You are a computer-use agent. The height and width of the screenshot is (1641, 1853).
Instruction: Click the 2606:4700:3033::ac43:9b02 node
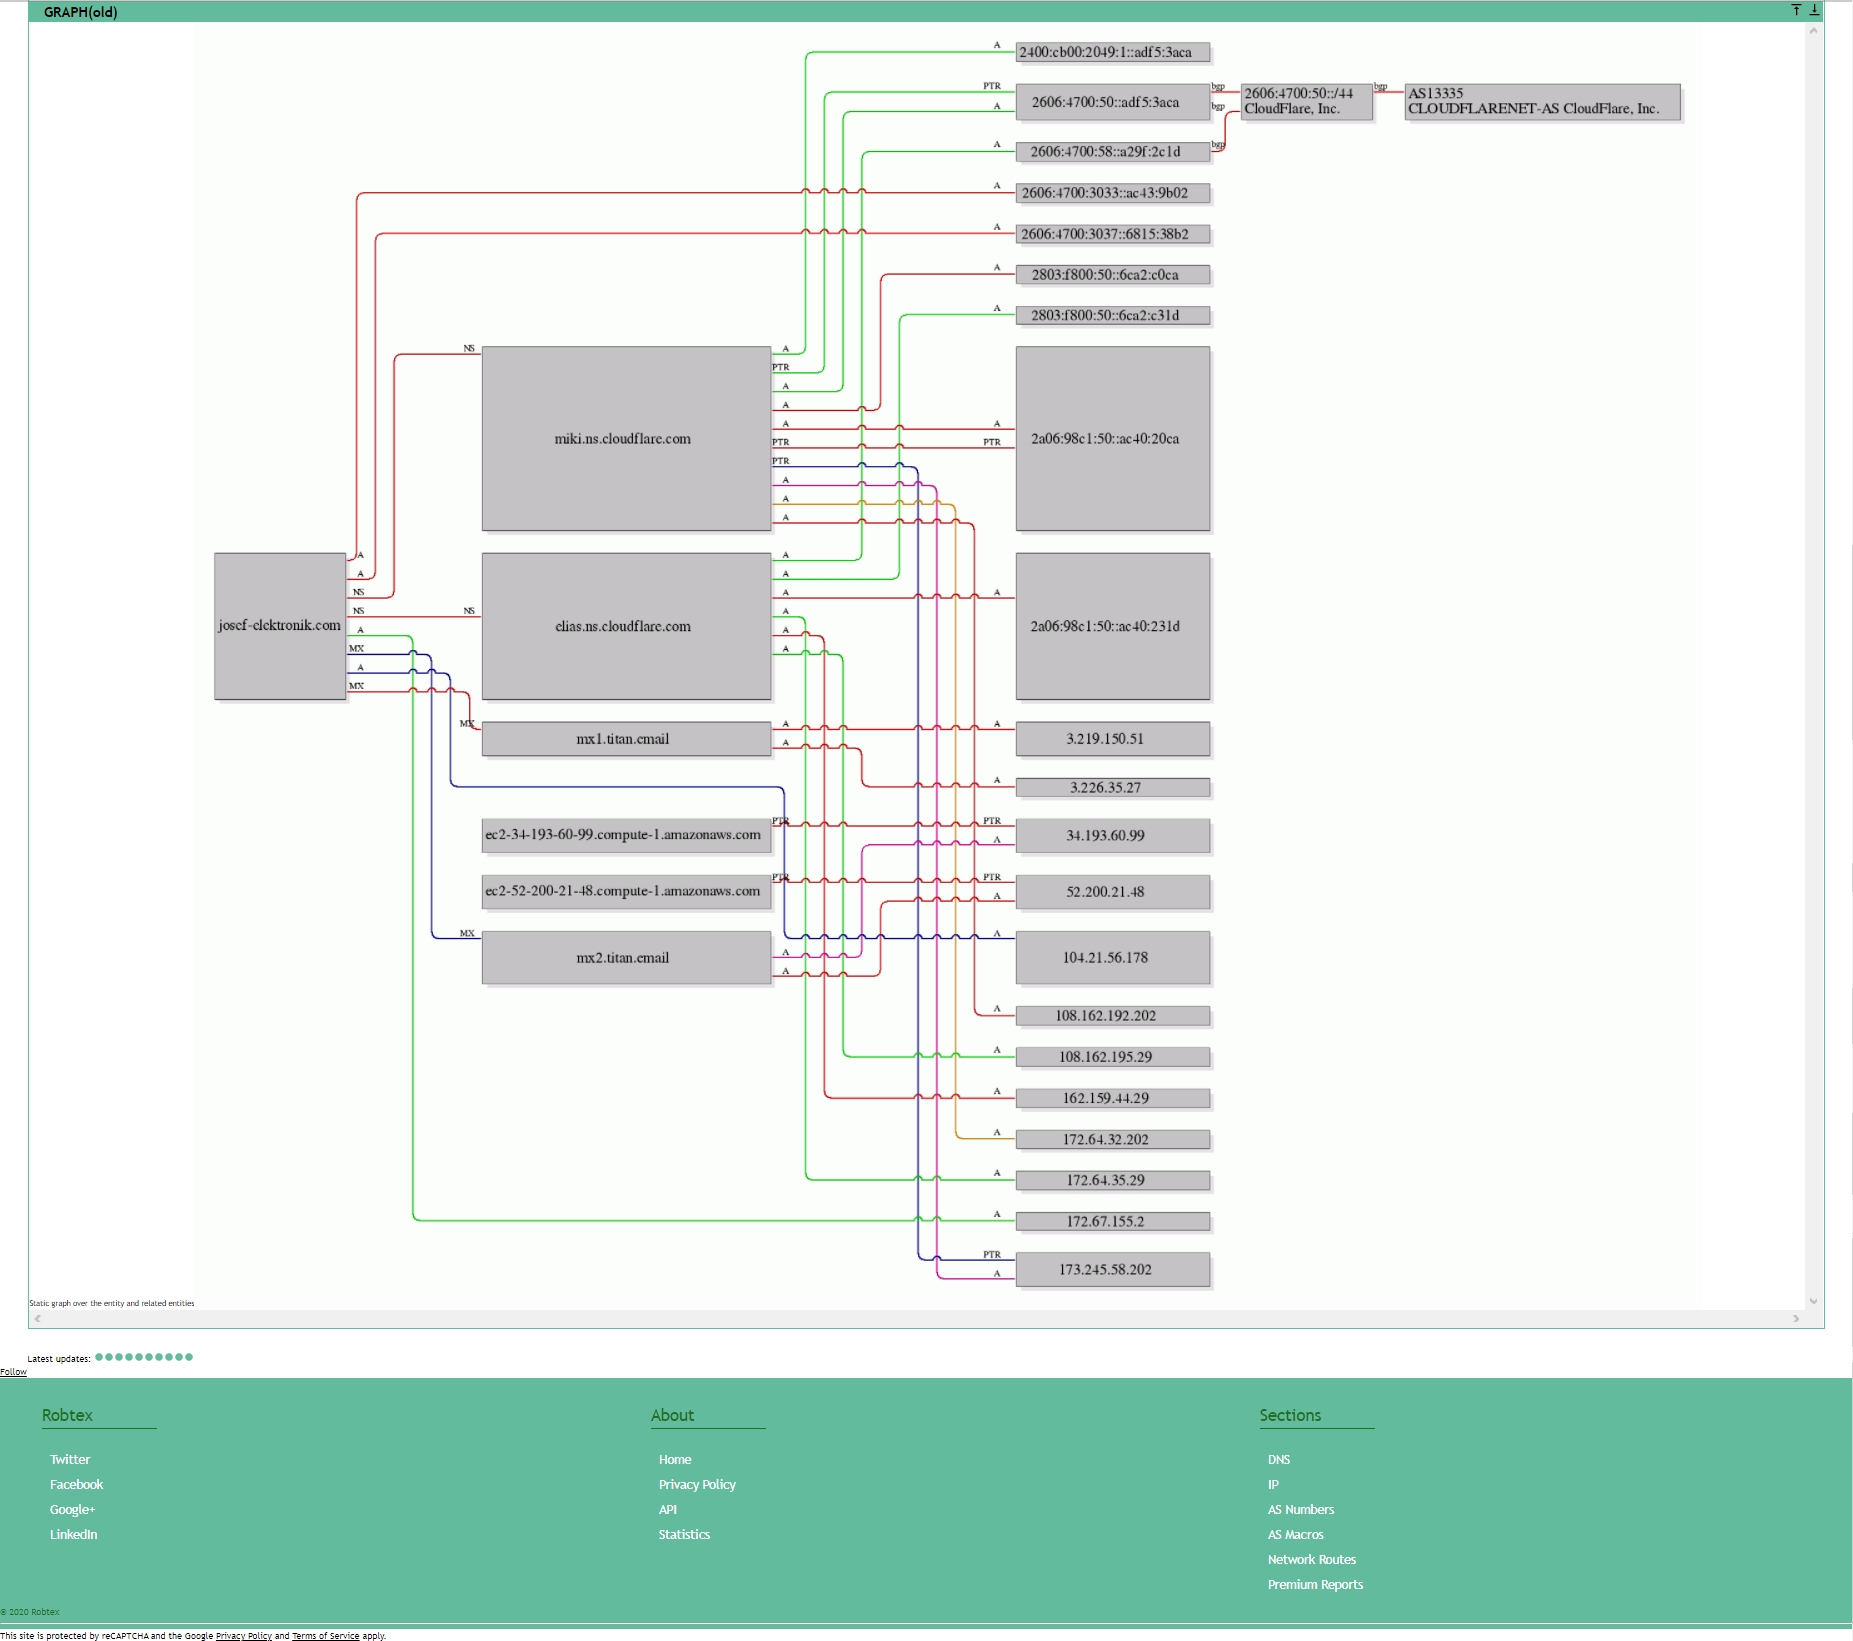point(1113,193)
